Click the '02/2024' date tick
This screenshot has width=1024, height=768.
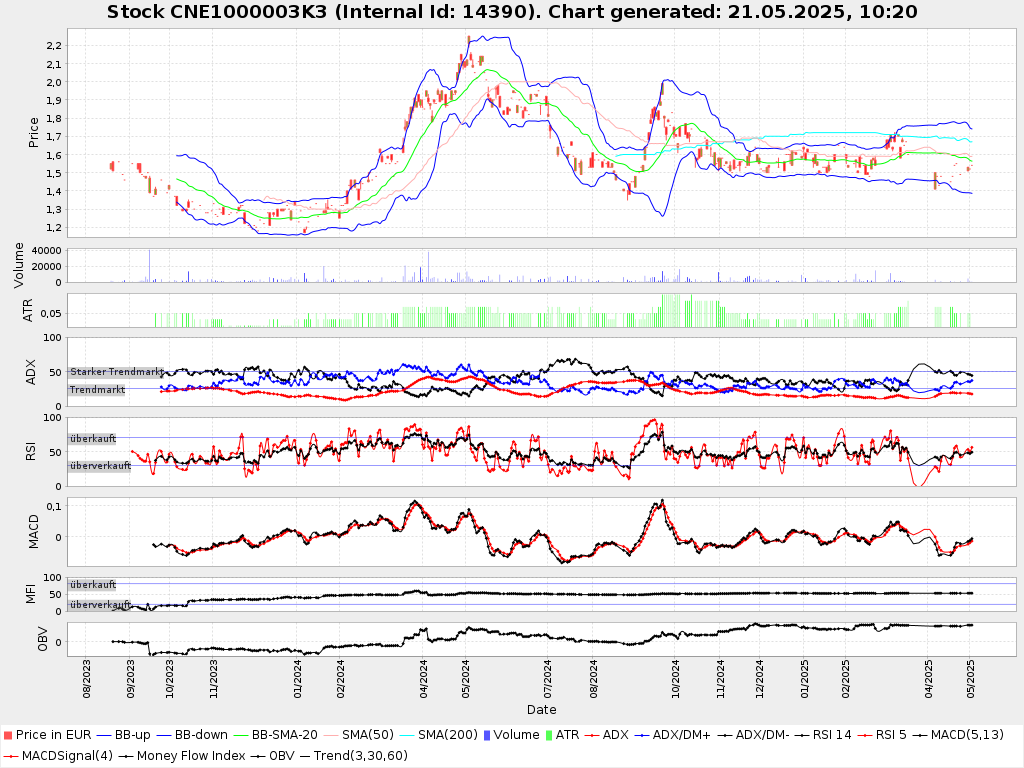click(x=340, y=679)
